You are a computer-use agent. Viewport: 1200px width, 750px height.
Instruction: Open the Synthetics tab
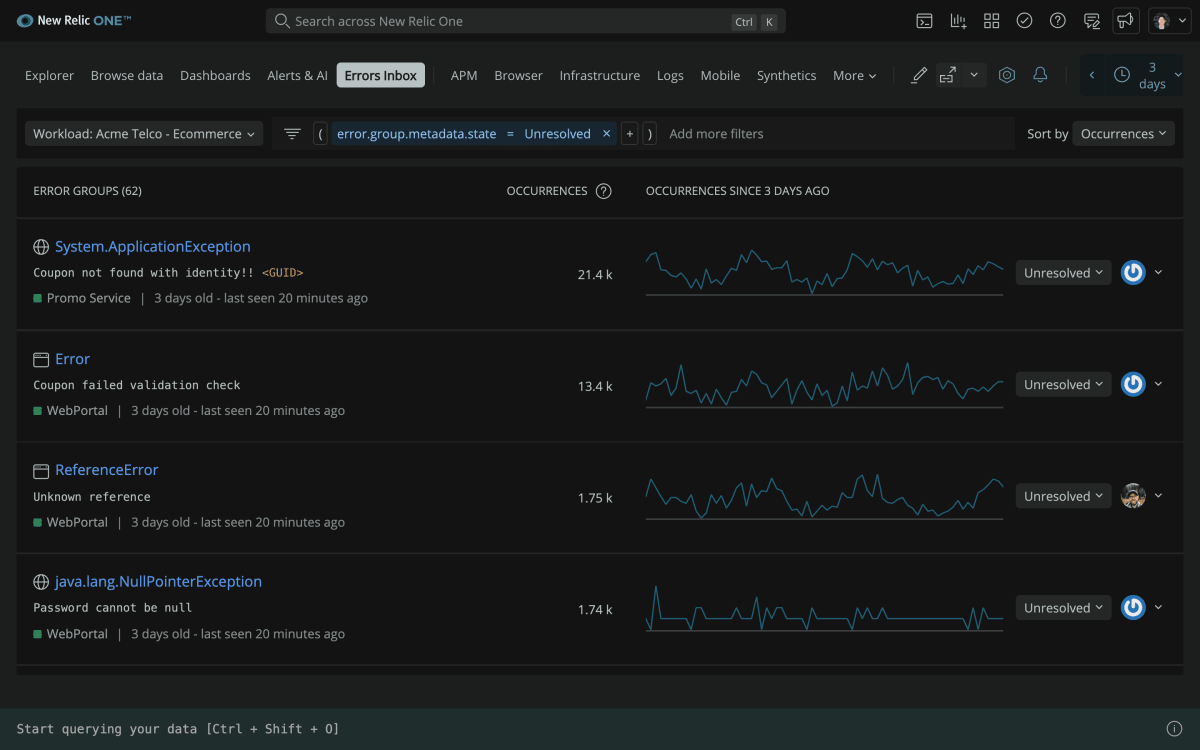tap(786, 75)
